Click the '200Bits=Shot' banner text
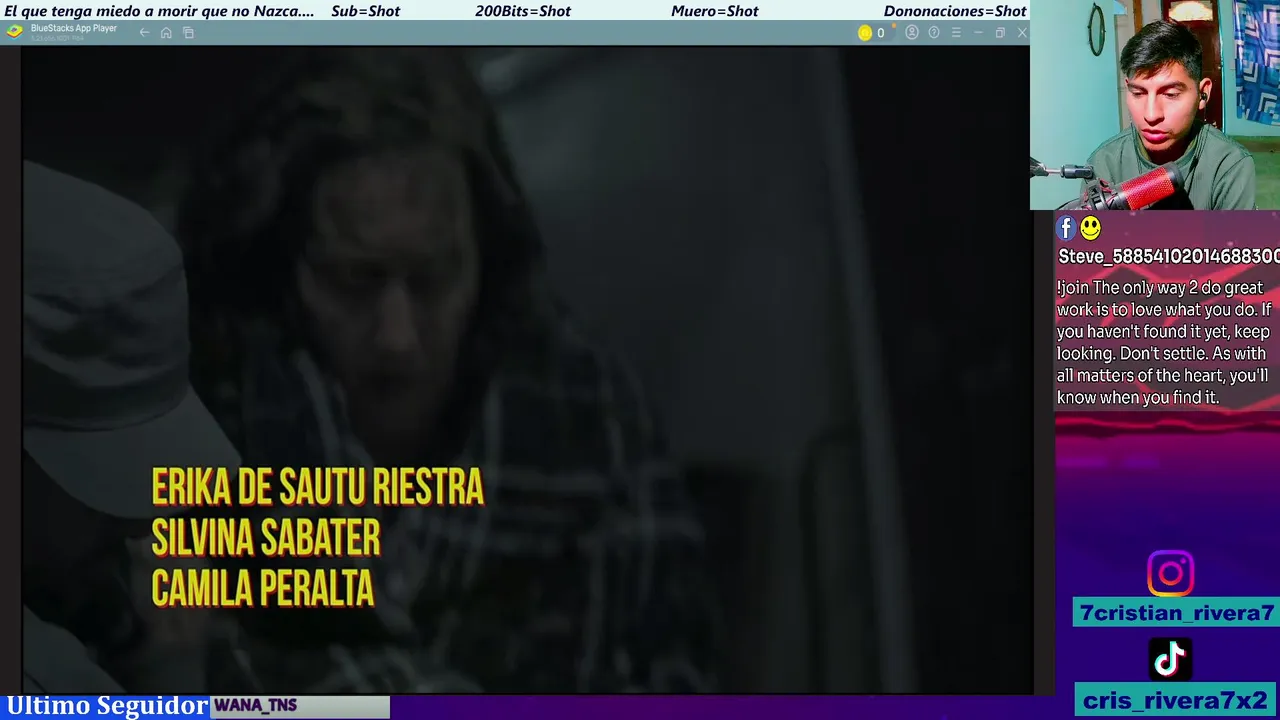Screen dimensions: 1280x720 [x=523, y=11]
